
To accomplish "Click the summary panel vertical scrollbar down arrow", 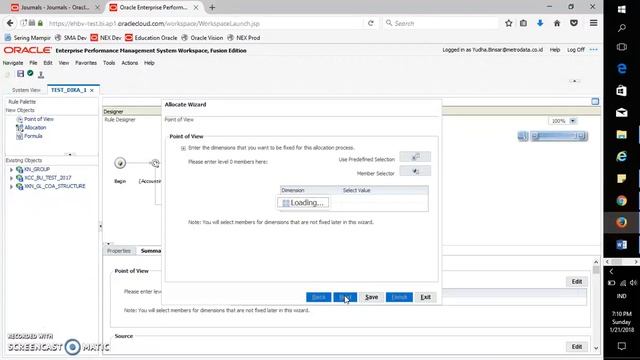I will pos(596,348).
